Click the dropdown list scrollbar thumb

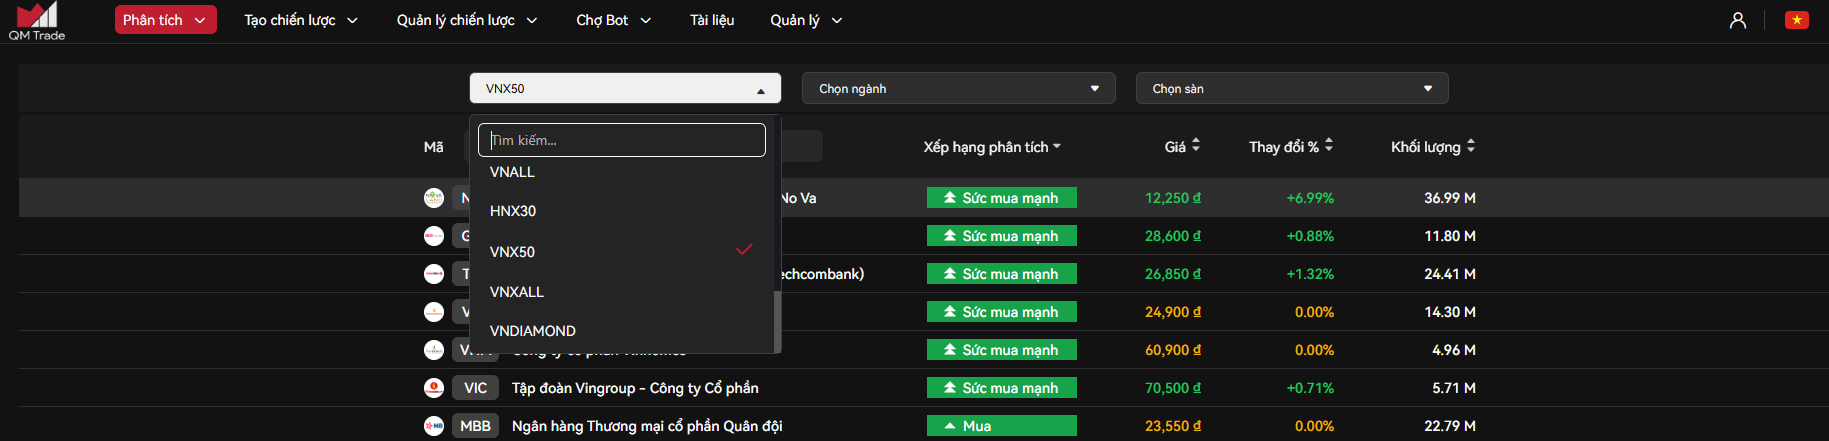[x=777, y=321]
